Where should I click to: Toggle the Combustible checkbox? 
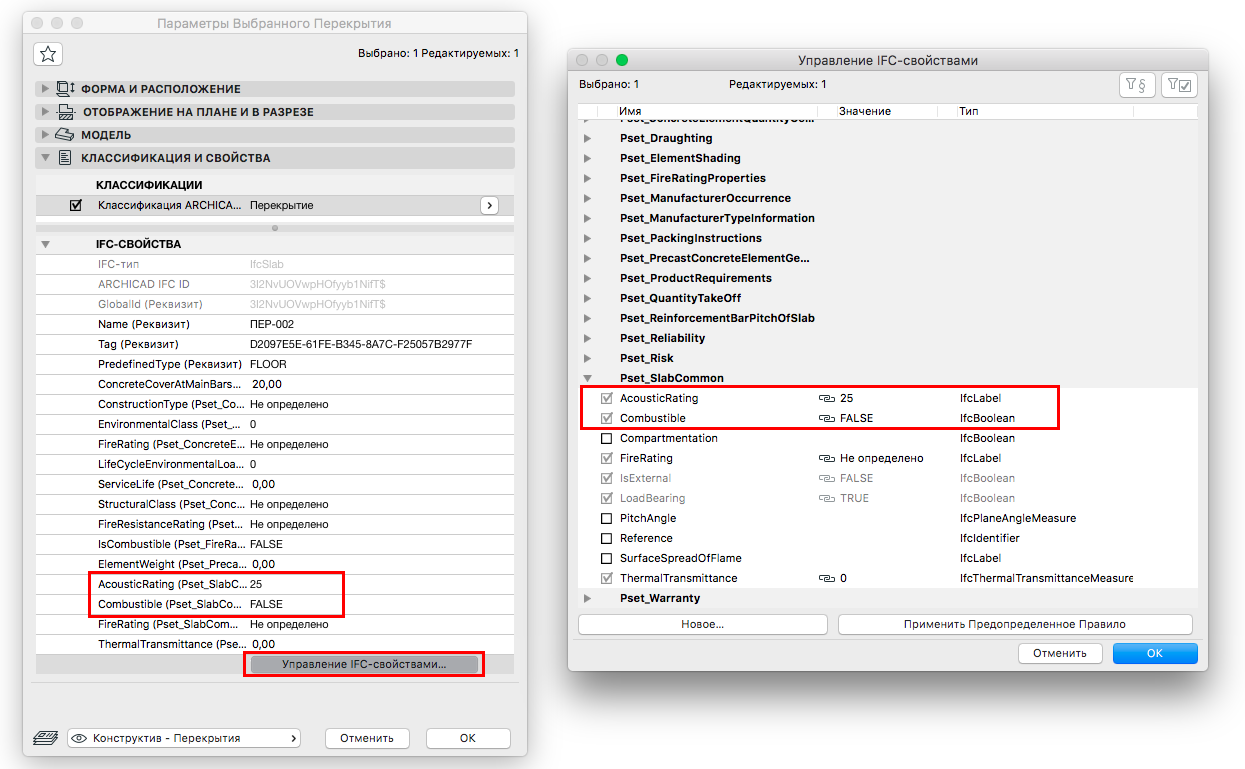coord(606,418)
